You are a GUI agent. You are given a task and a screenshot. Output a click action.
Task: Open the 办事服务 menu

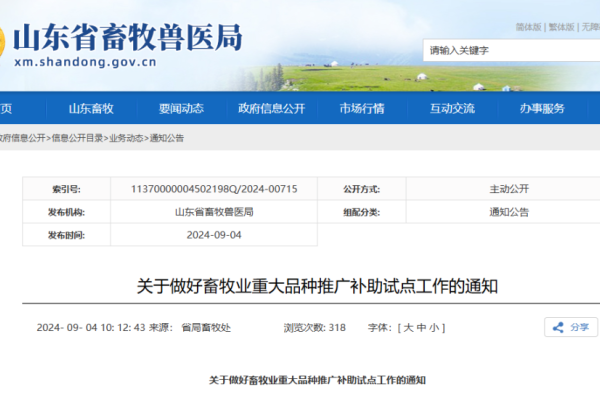click(542, 108)
